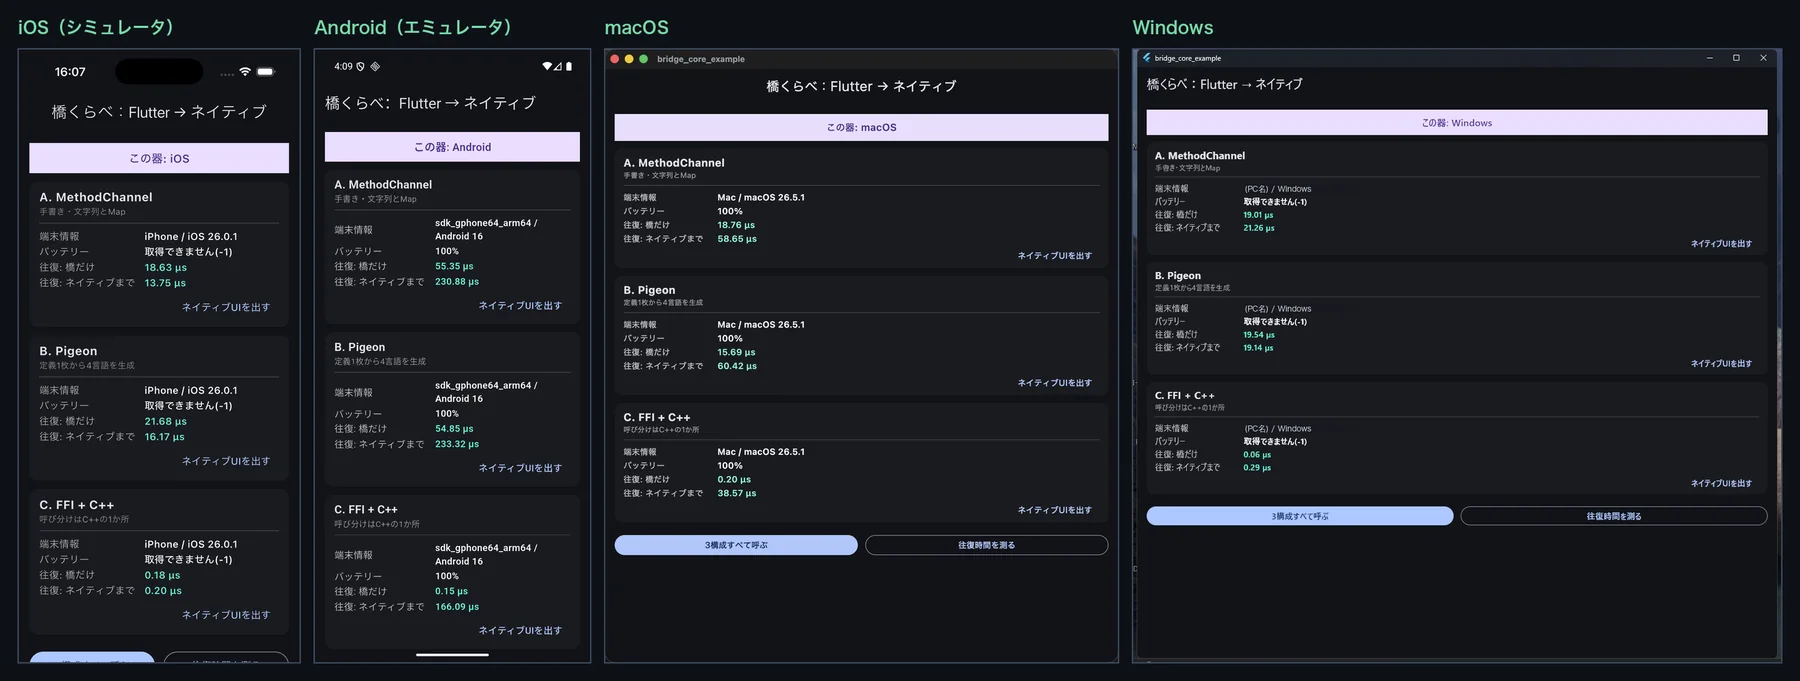This screenshot has width=1800, height=681.
Task: Click the この器: Android banner
Action: tap(452, 147)
